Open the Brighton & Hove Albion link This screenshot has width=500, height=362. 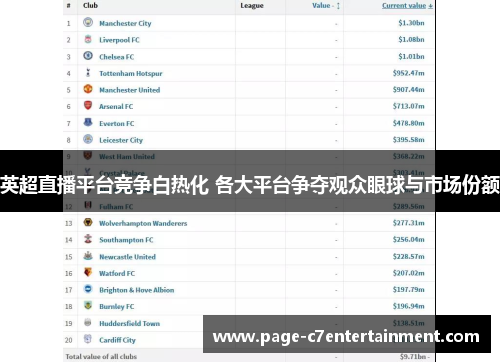pyautogui.click(x=137, y=290)
